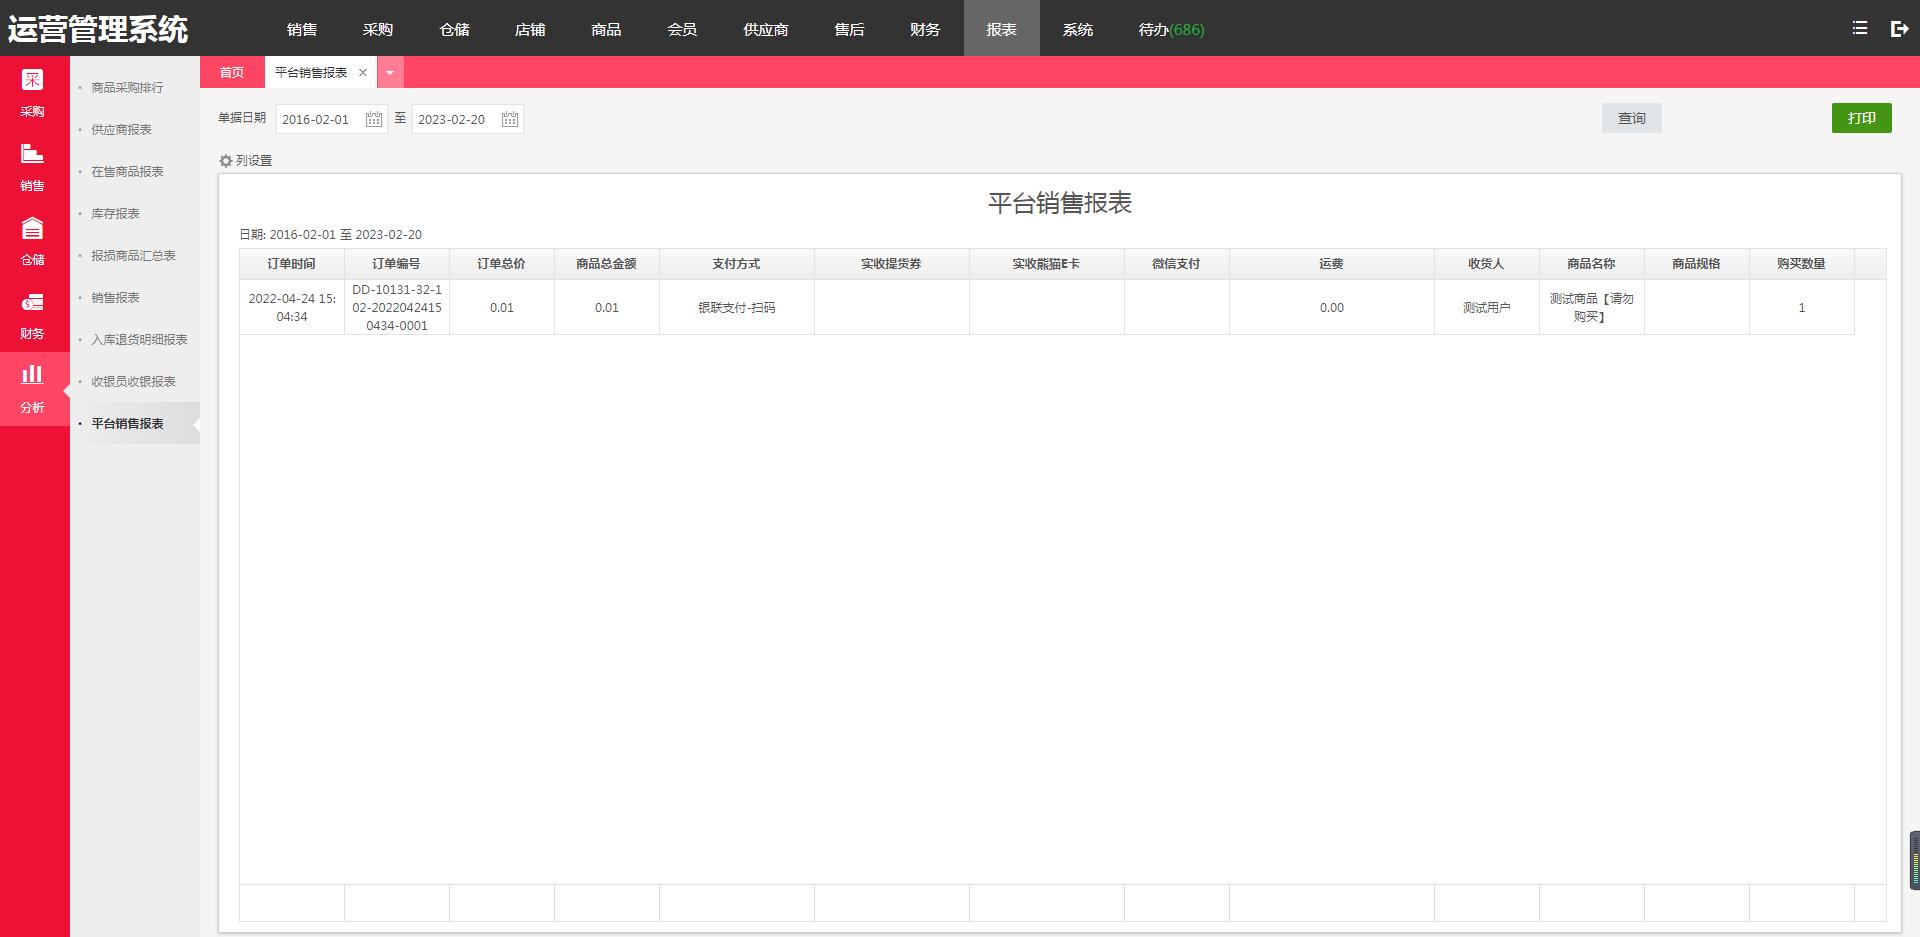Click the 实收提货券 column header
Screen dimensions: 1920x937
click(892, 264)
